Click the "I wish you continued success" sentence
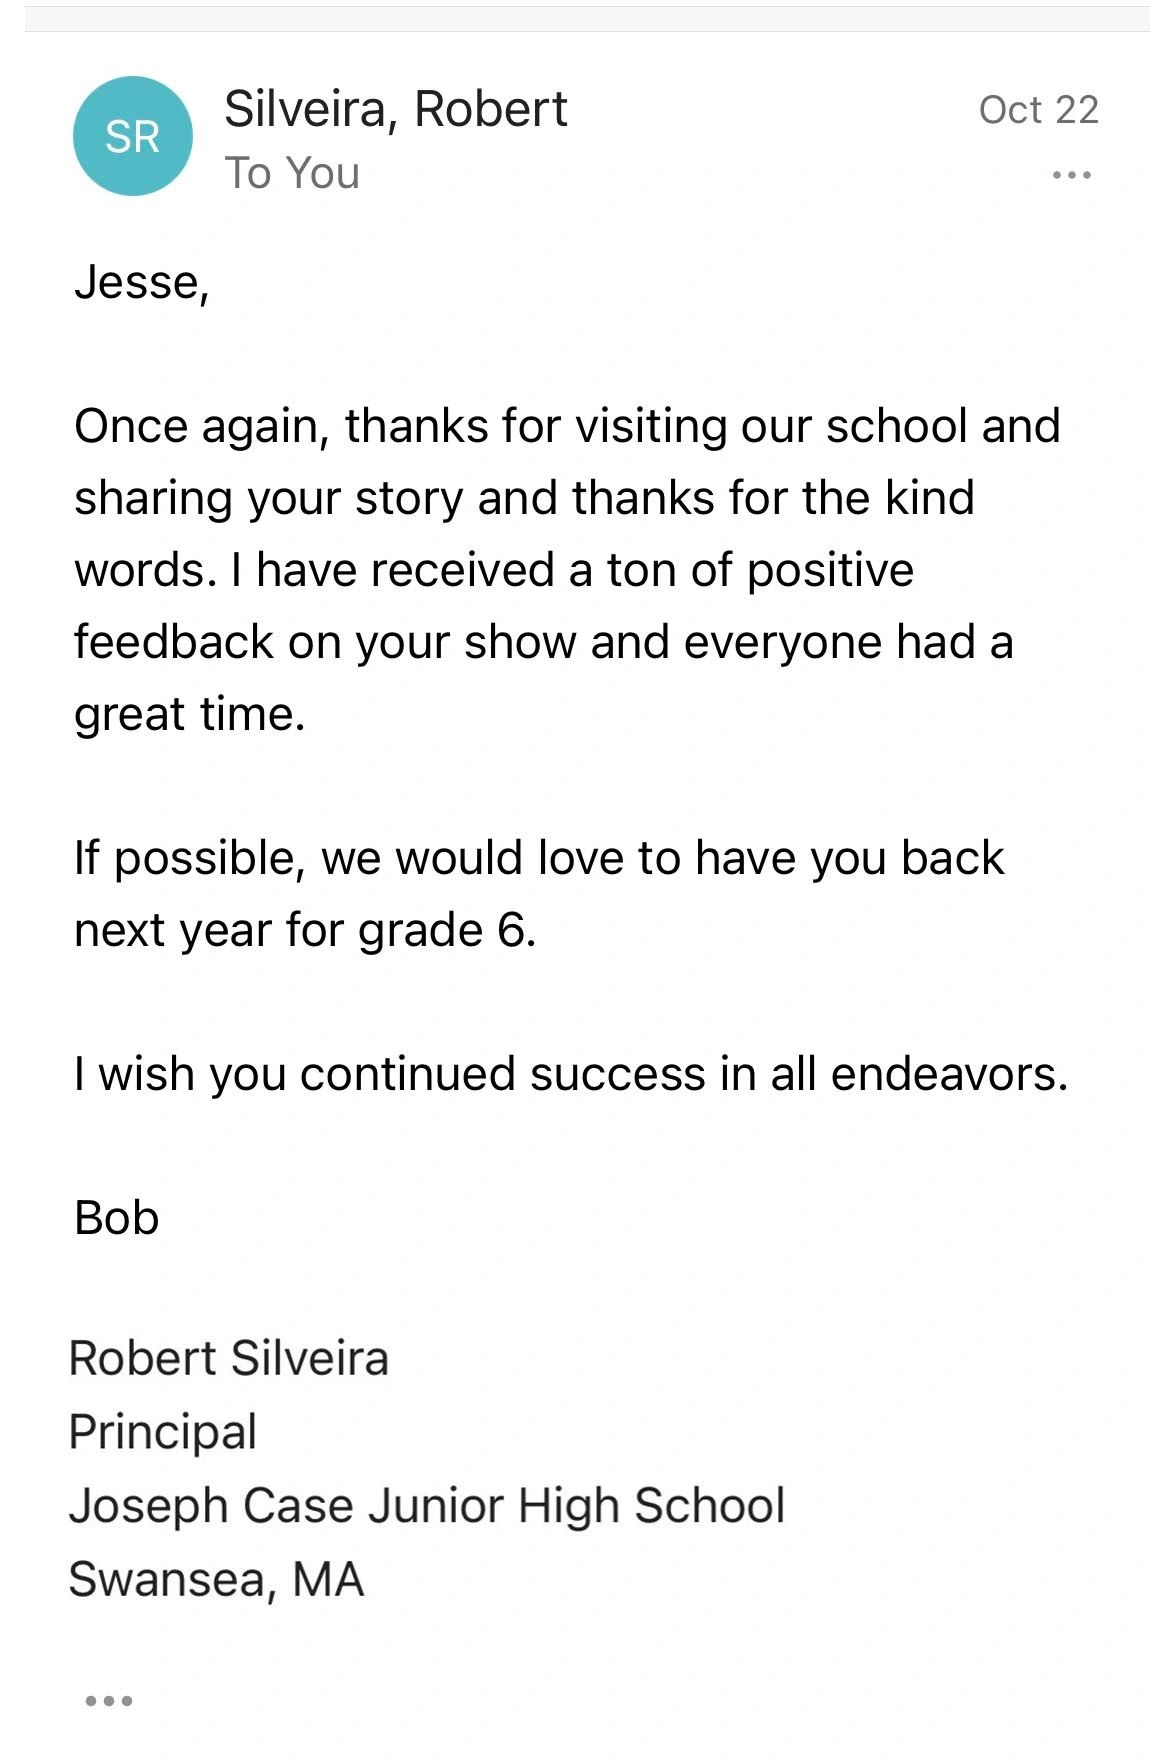 [571, 1074]
